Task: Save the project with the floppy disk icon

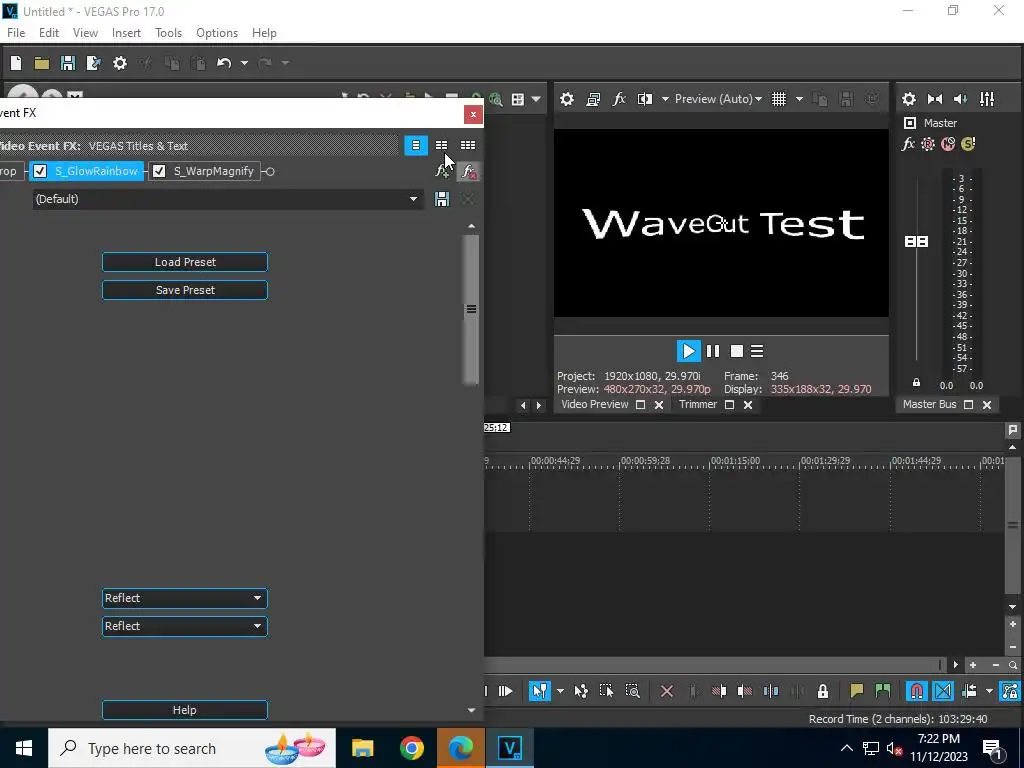Action: pos(68,63)
